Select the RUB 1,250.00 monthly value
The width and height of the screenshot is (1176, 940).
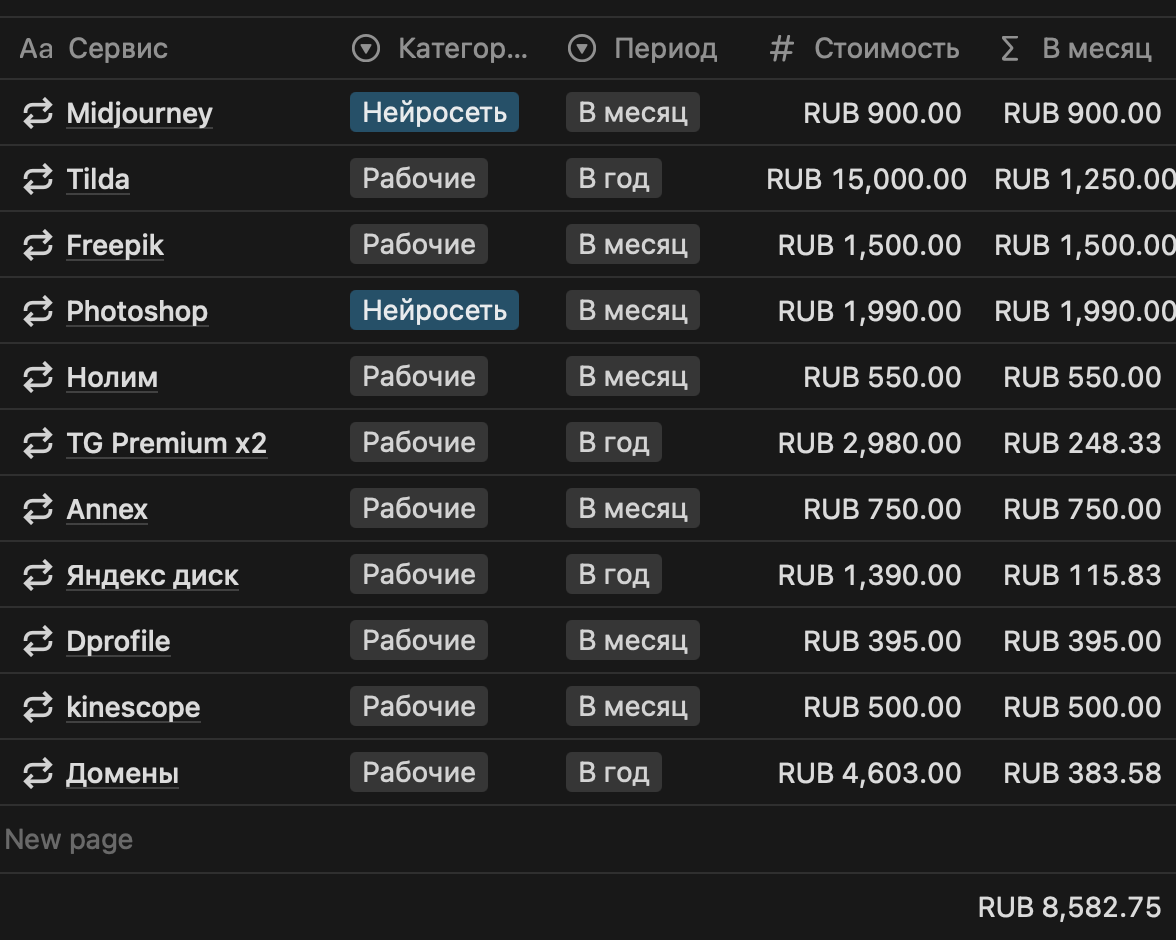coord(1084,179)
